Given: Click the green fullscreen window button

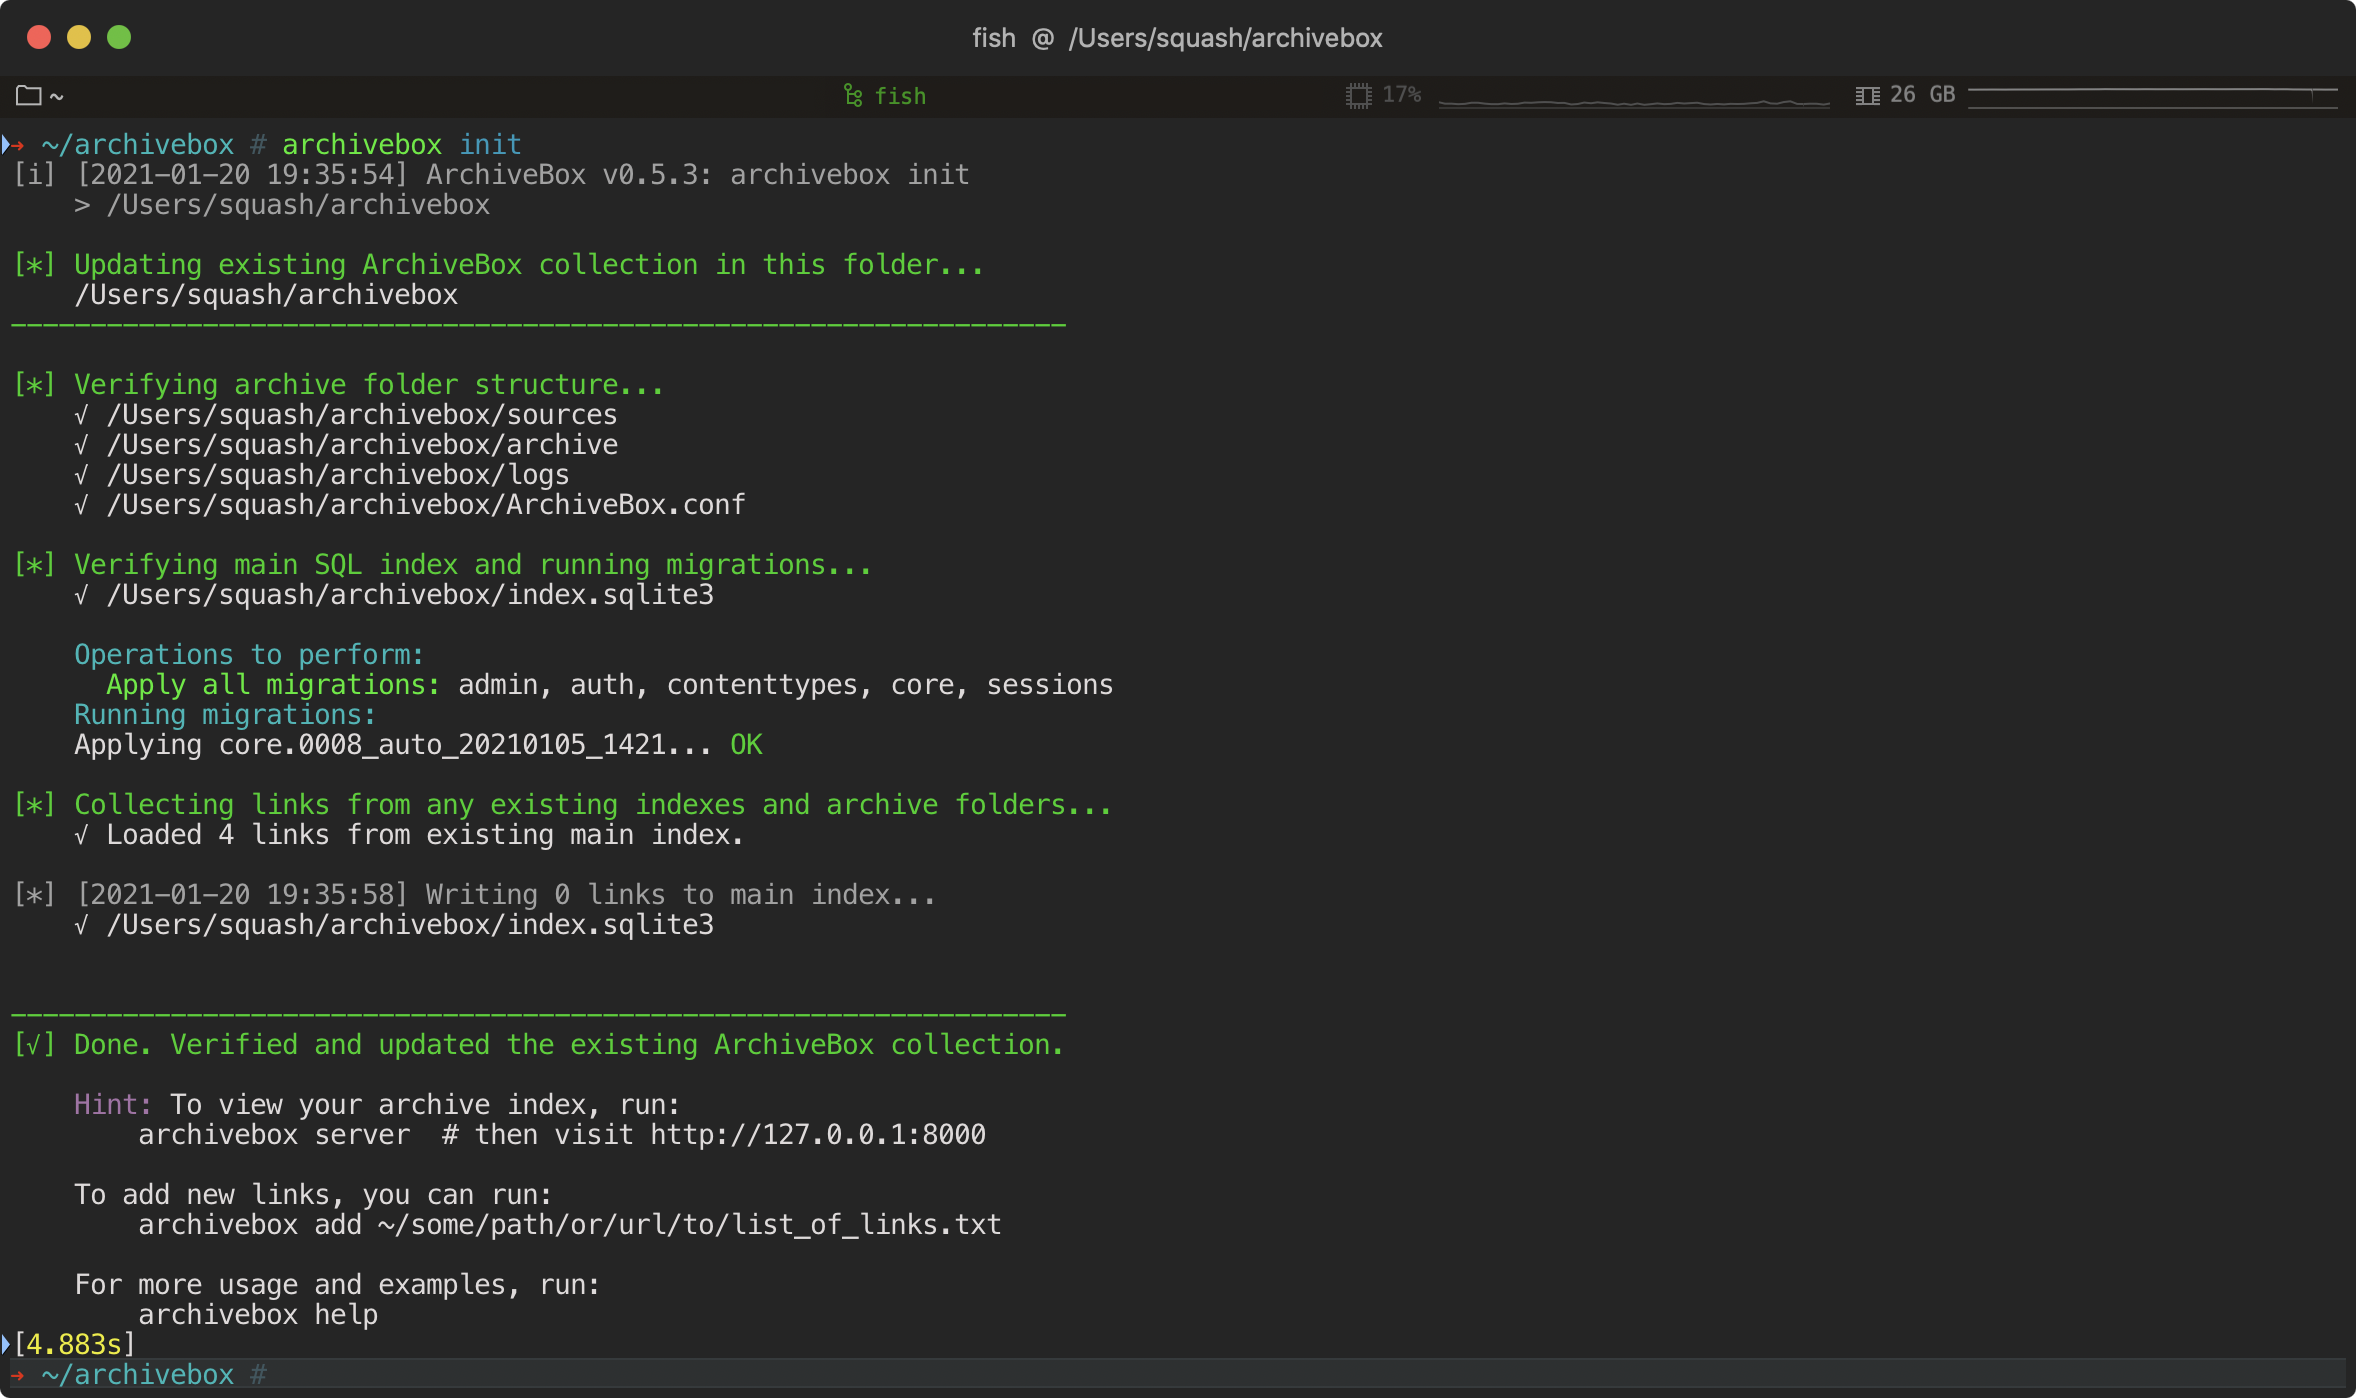Looking at the screenshot, I should point(119,38).
